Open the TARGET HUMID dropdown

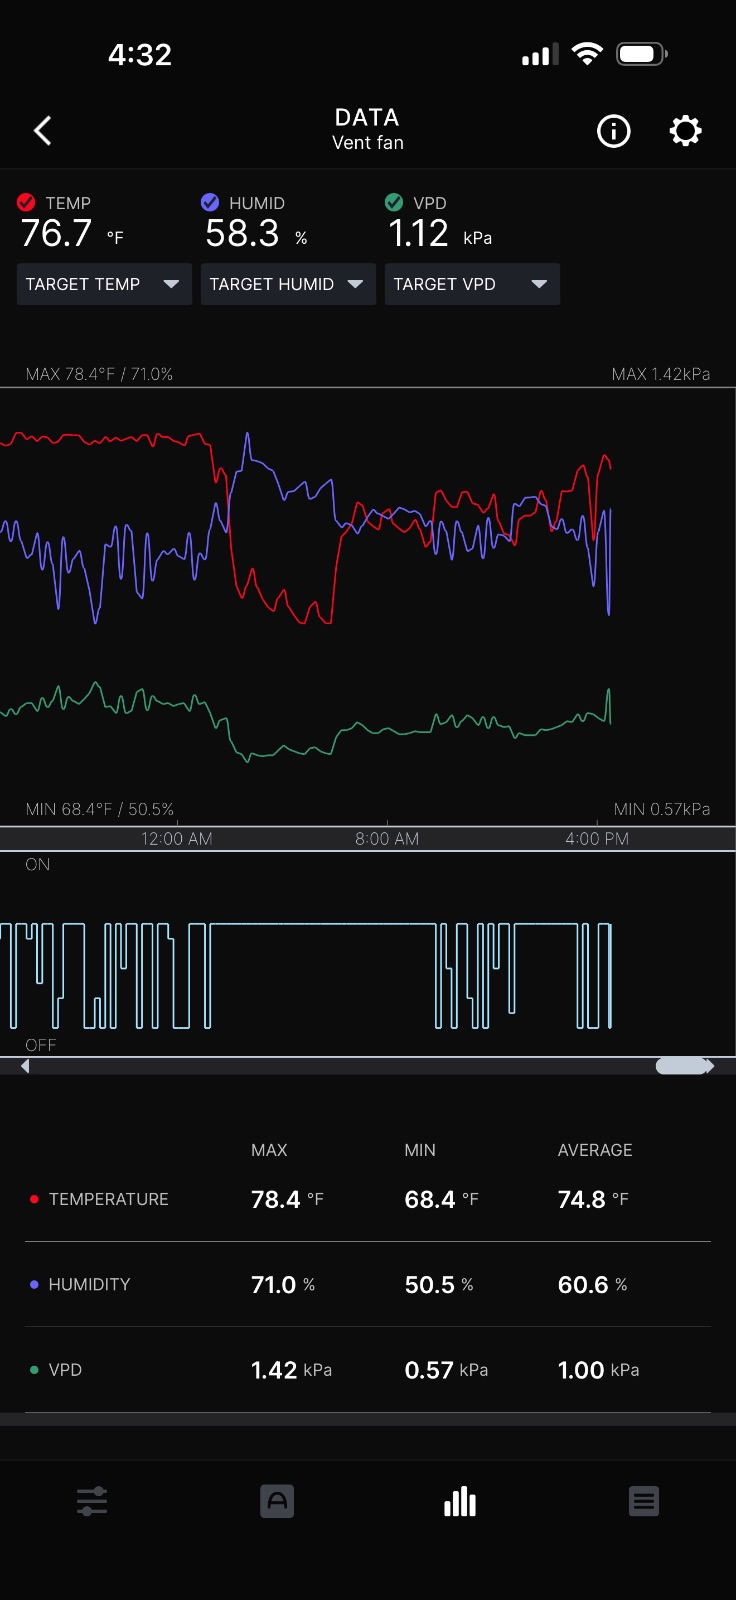[288, 284]
